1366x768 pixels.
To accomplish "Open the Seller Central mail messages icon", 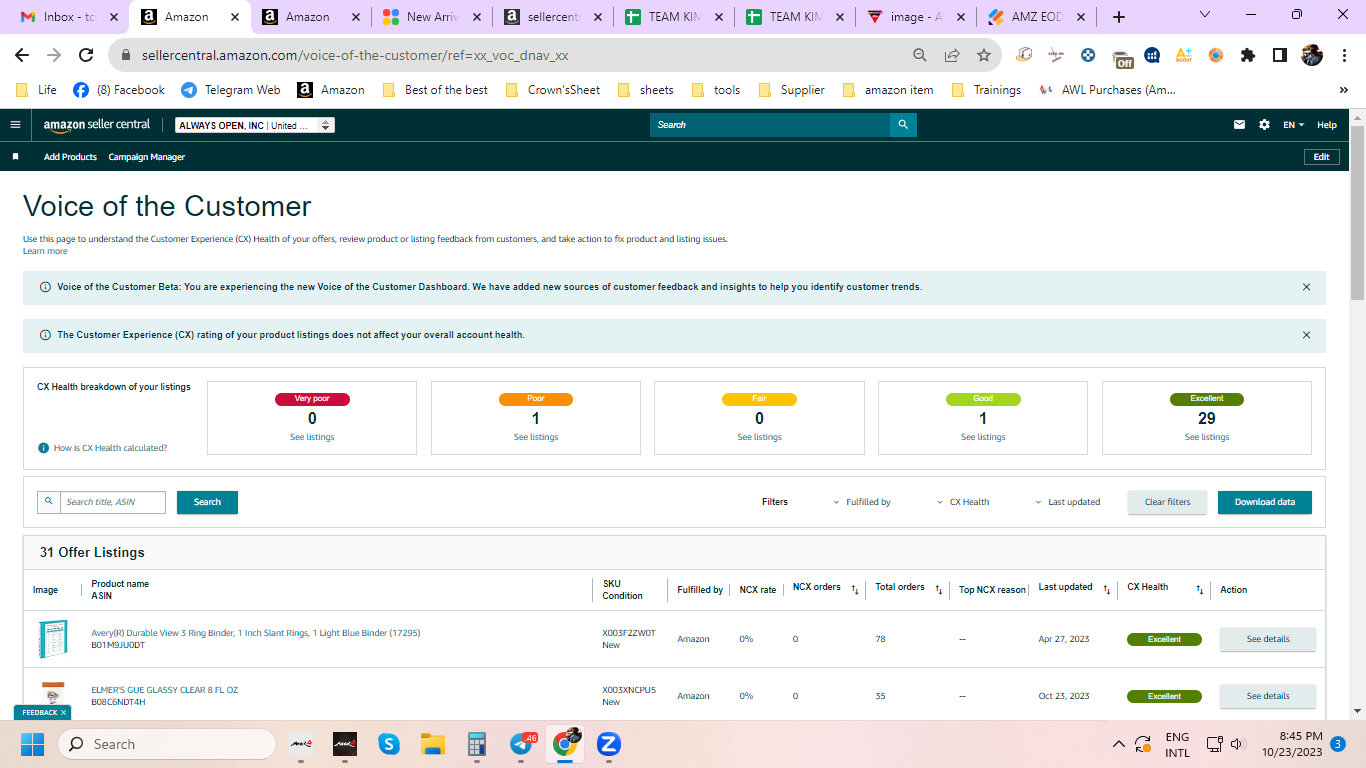I will [x=1240, y=125].
